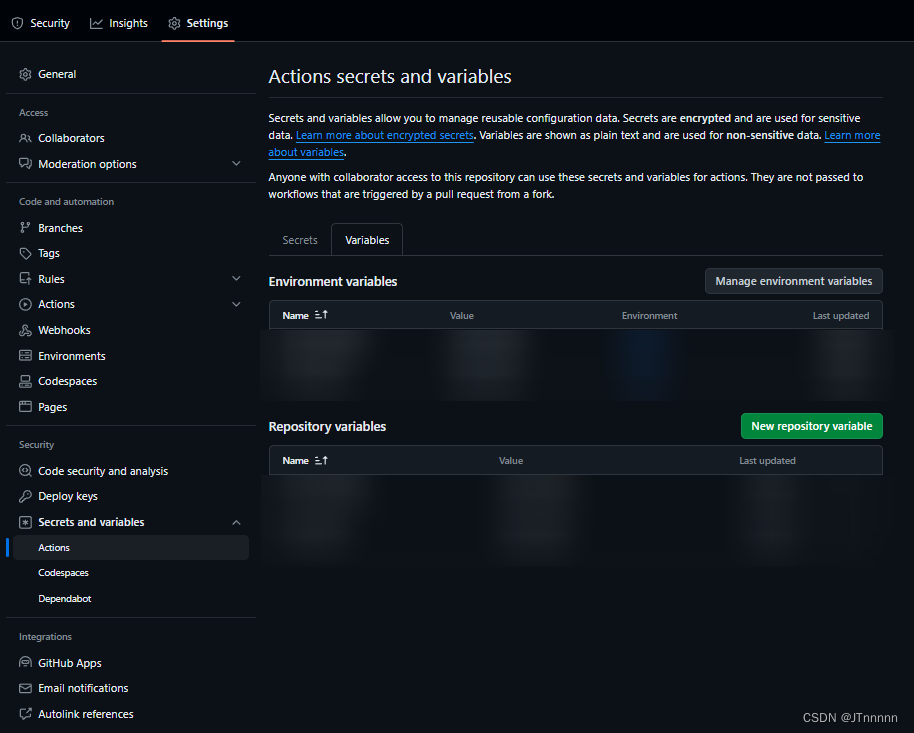Expand the Actions submenu chevron
The image size is (914, 733).
(x=236, y=304)
